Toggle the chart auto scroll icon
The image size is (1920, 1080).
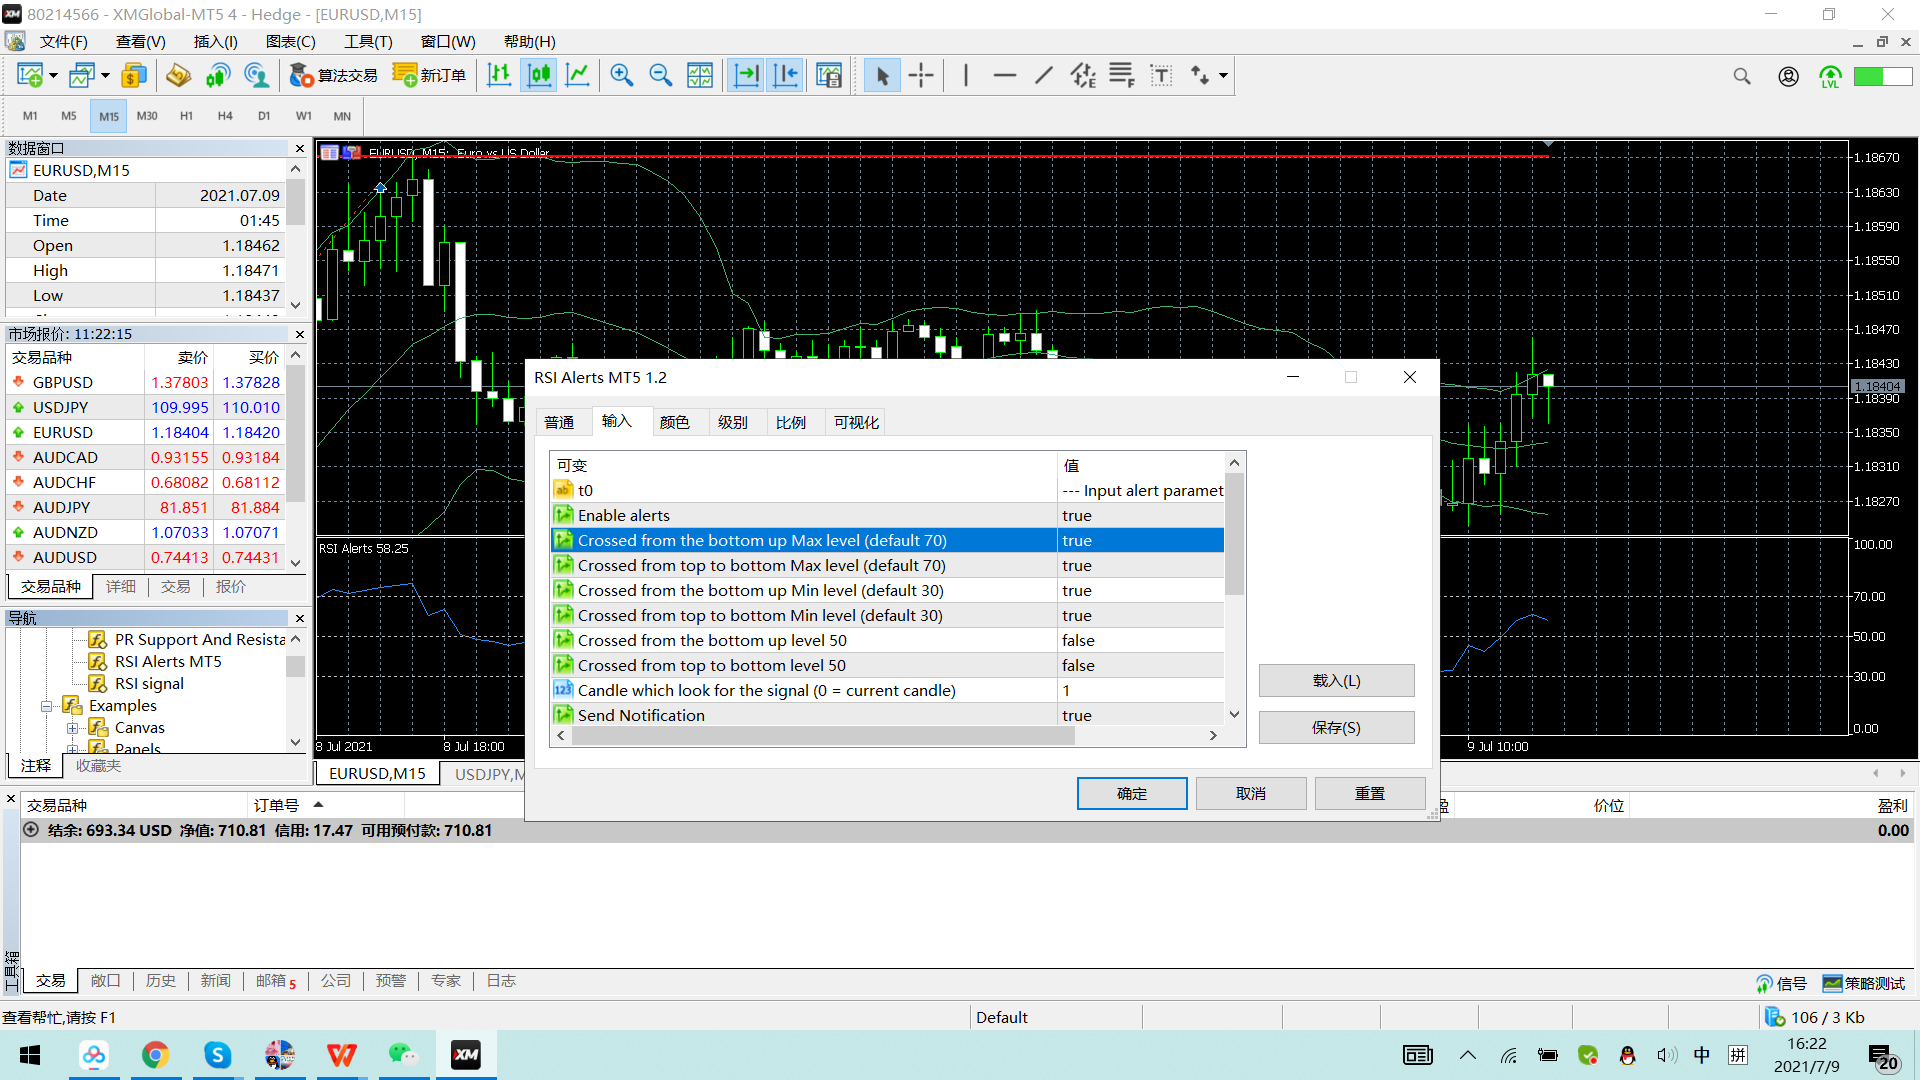click(746, 76)
